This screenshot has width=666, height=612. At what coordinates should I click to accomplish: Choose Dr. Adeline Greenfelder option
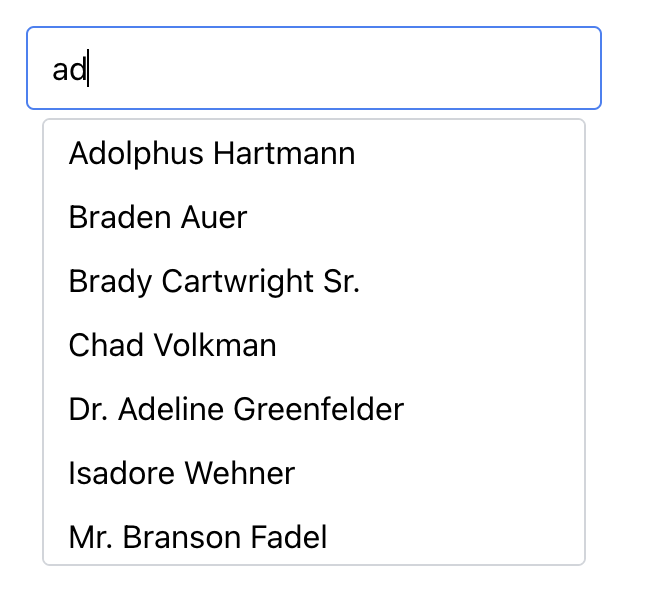(x=236, y=410)
